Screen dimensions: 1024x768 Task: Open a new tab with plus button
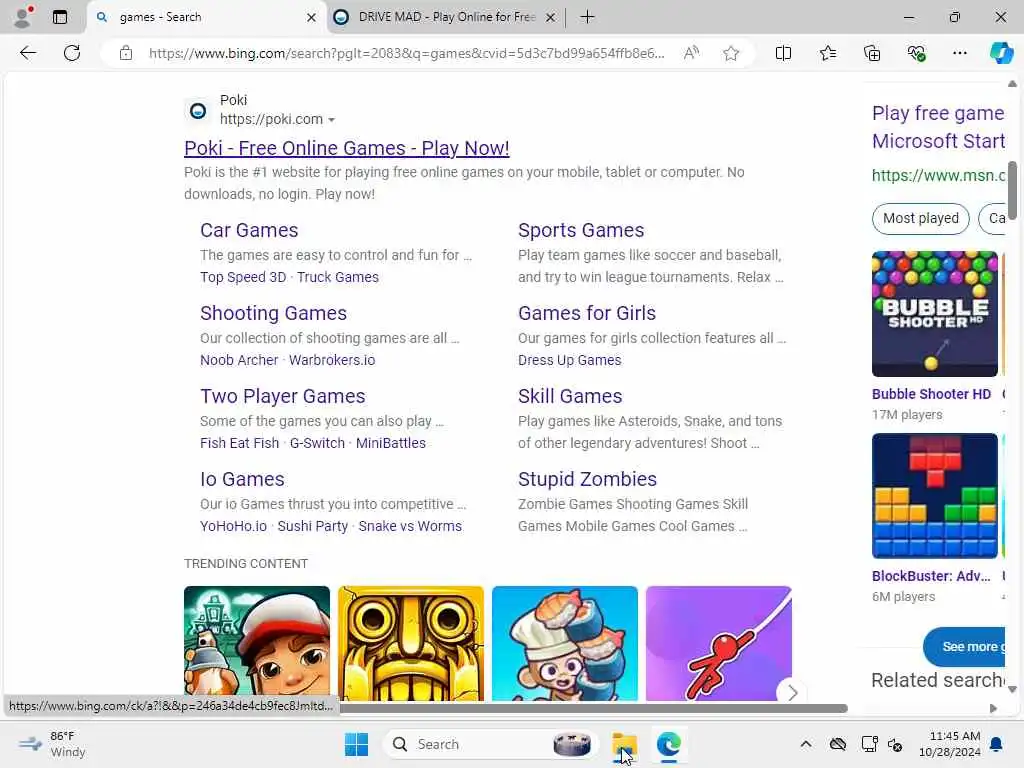coord(587,17)
